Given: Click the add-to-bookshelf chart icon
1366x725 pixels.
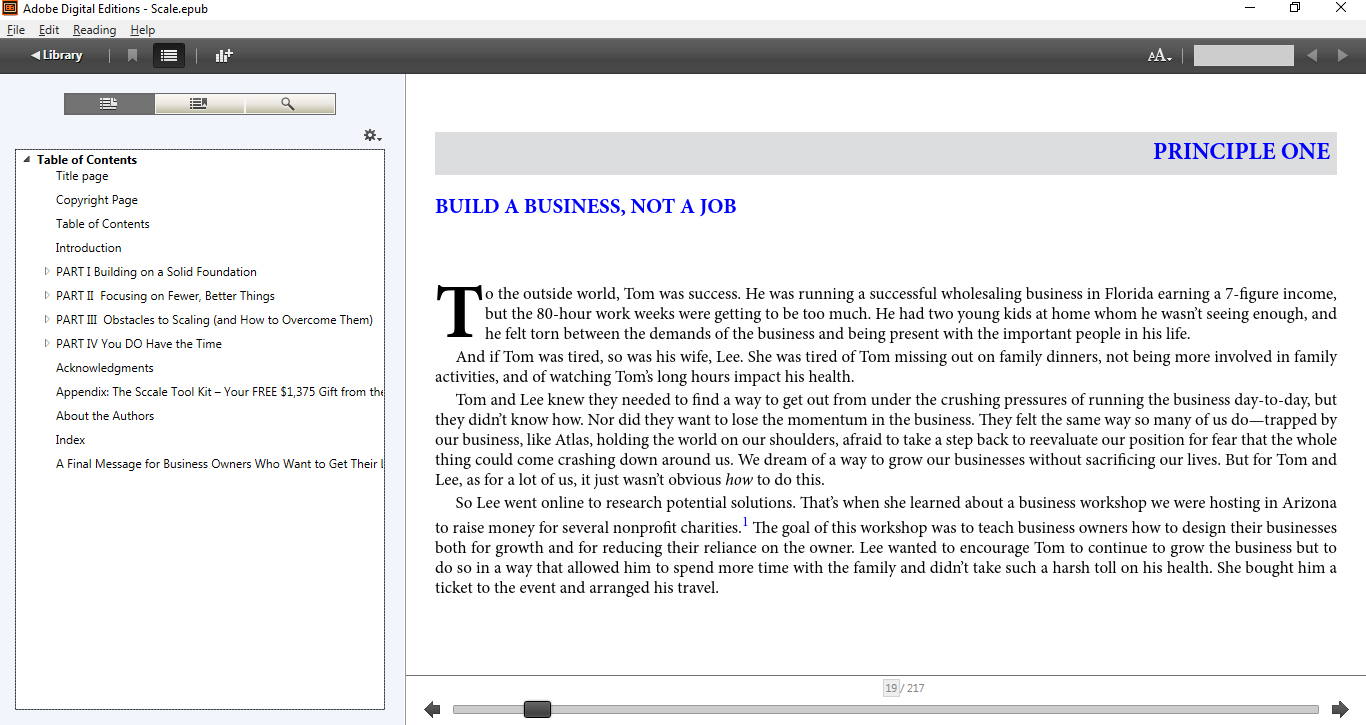Looking at the screenshot, I should (224, 55).
